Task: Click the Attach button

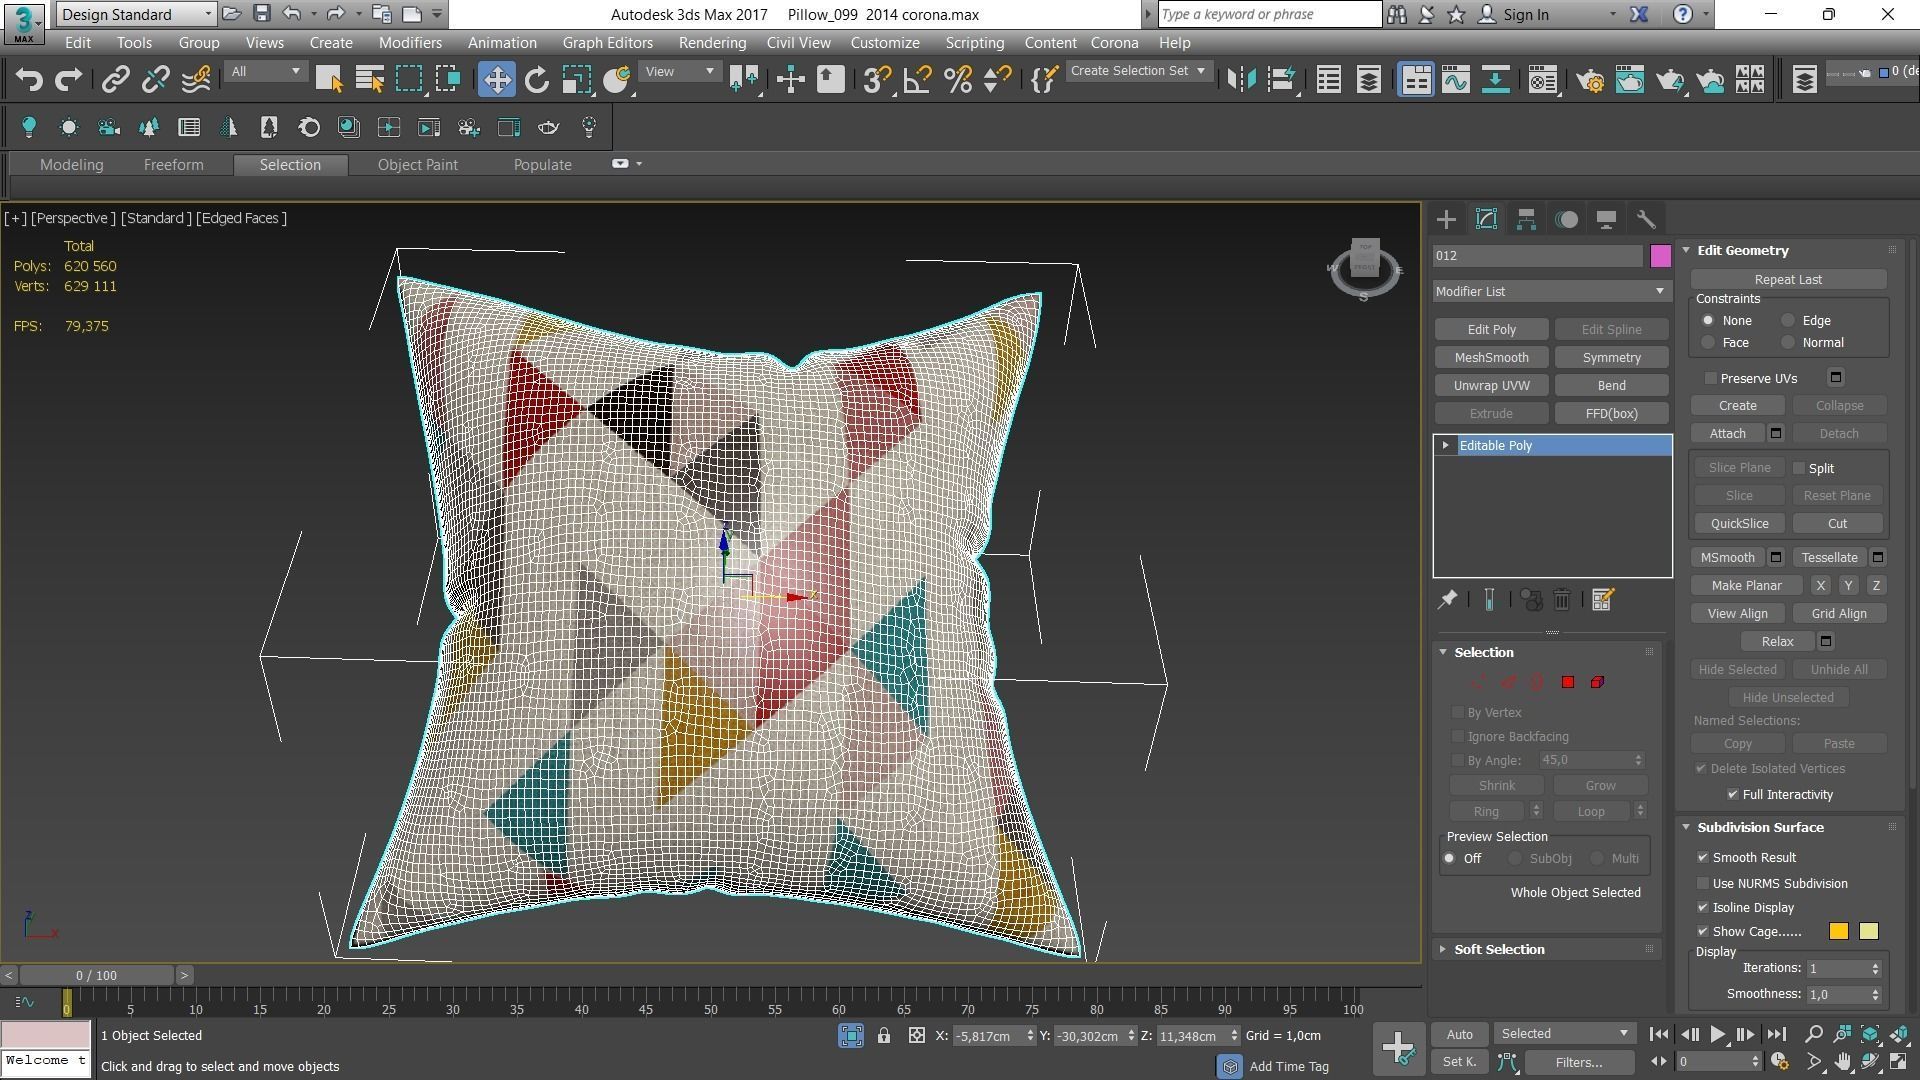Action: [1727, 434]
